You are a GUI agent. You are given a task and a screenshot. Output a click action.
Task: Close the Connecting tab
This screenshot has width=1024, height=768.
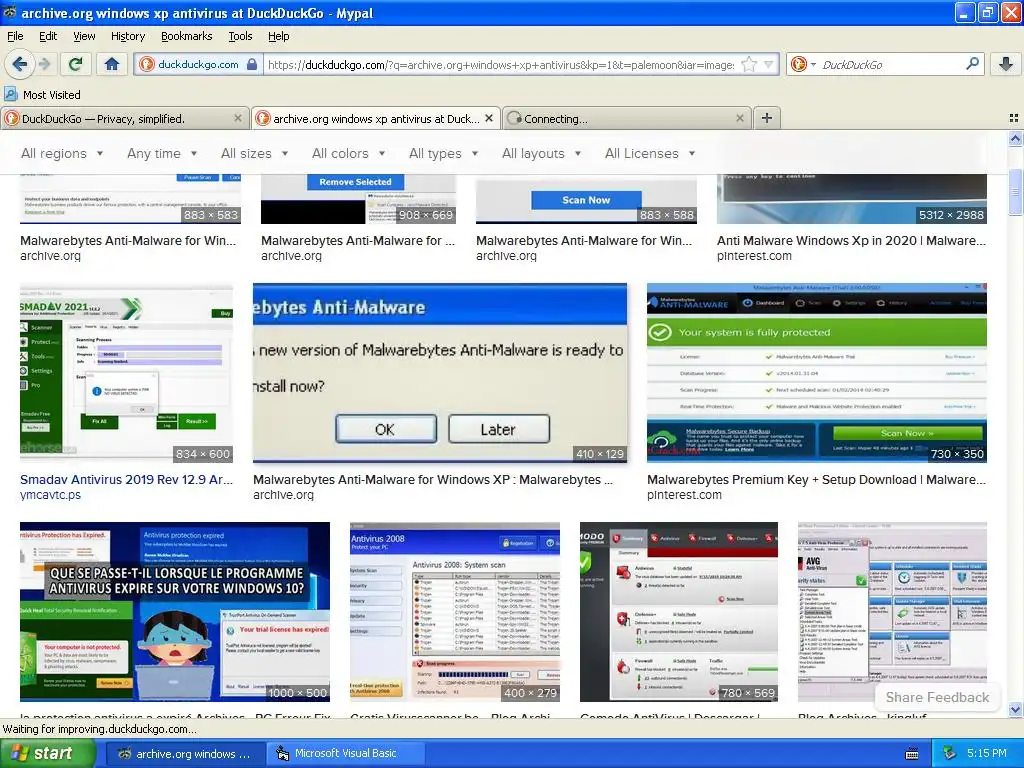[x=739, y=118]
